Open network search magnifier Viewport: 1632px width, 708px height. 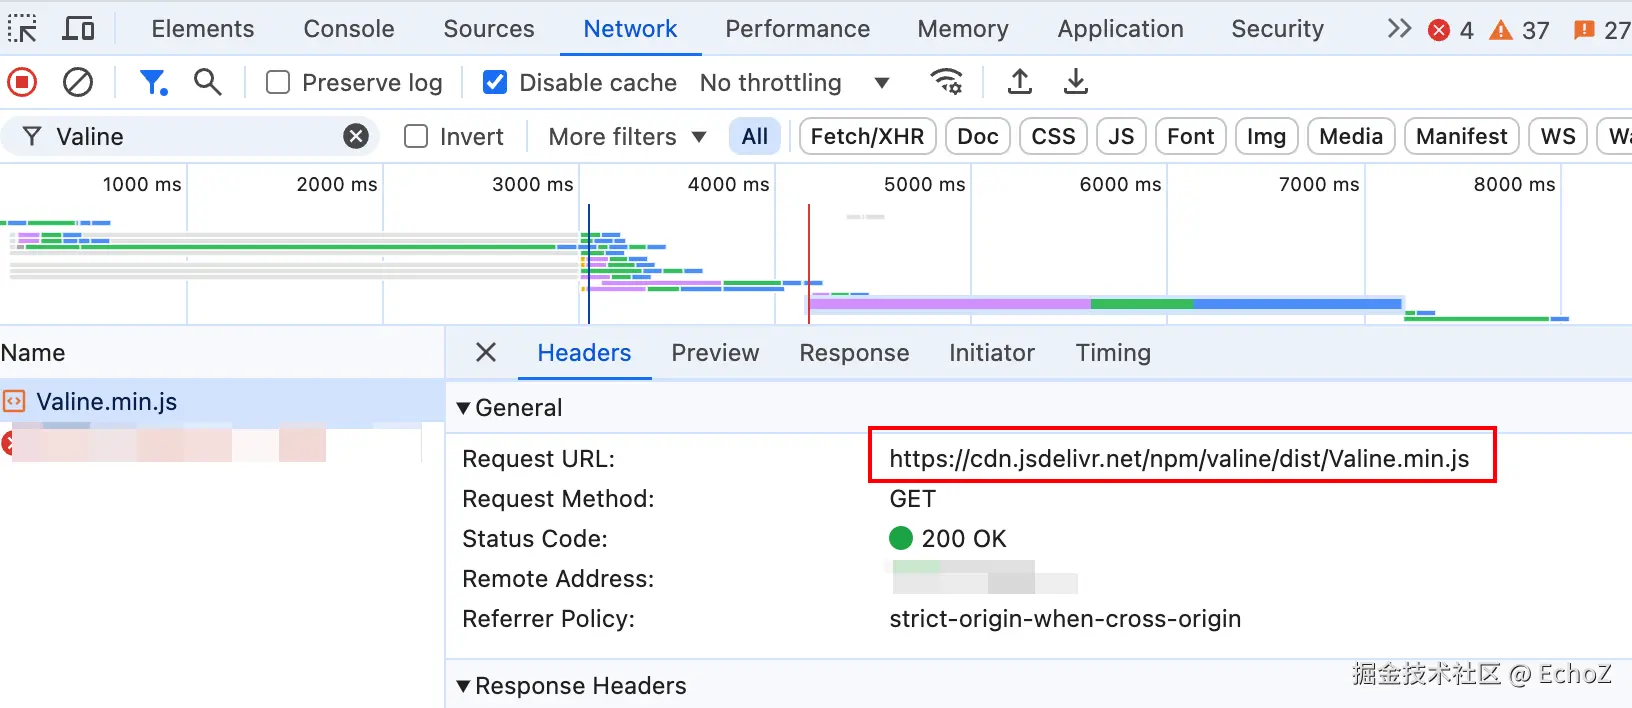coord(208,82)
